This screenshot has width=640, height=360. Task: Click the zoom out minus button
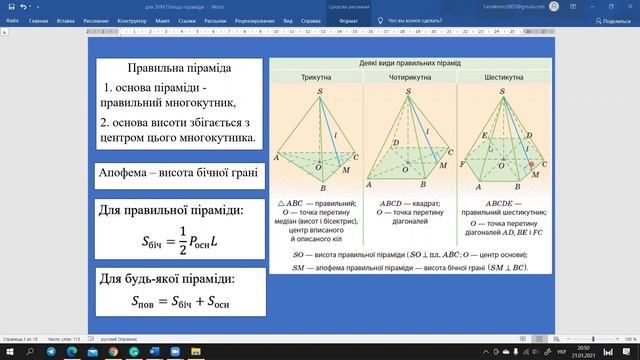tap(568, 339)
